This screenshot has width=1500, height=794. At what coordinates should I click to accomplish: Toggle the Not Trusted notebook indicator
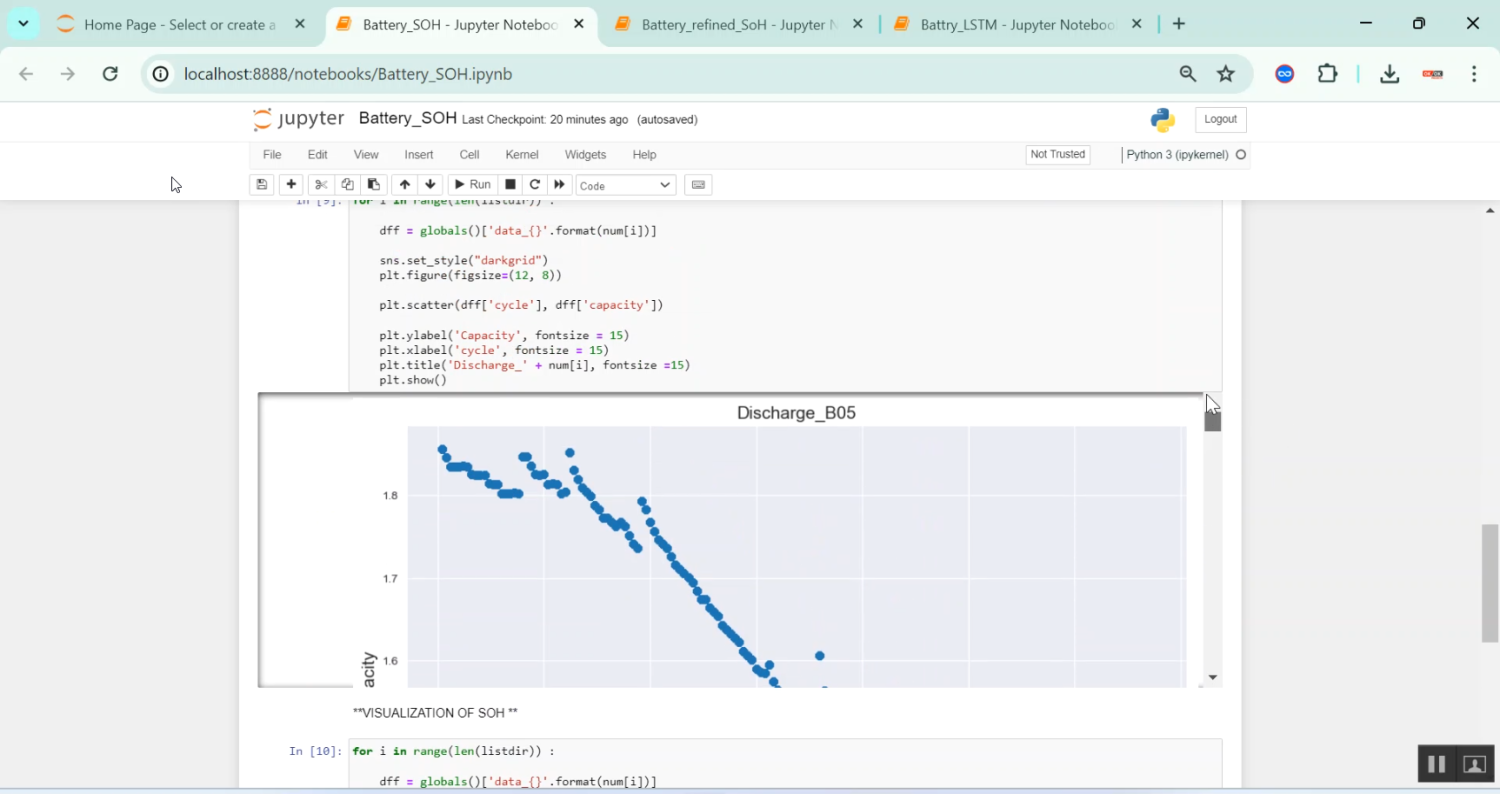point(1057,155)
